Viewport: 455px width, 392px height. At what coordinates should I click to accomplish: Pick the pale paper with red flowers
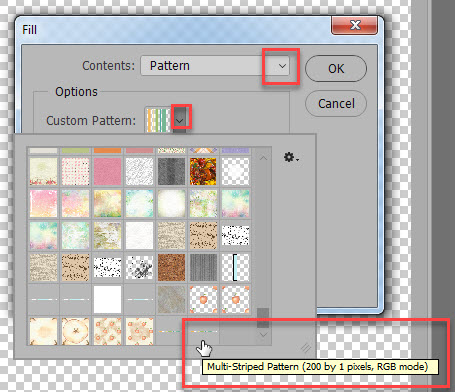43,171
